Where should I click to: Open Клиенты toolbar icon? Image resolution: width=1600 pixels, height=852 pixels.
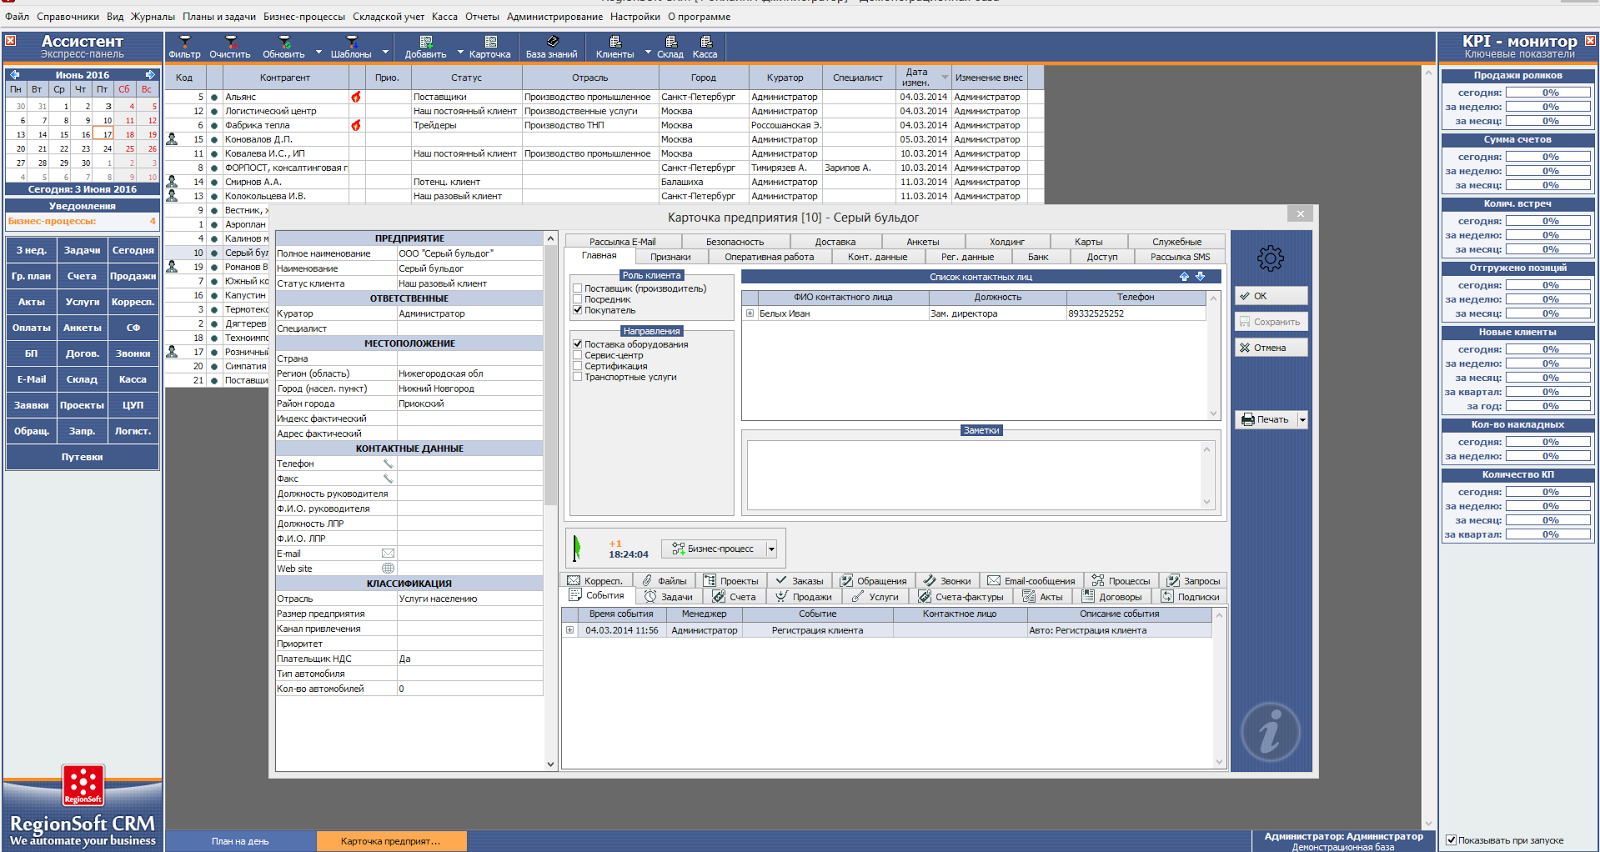614,42
